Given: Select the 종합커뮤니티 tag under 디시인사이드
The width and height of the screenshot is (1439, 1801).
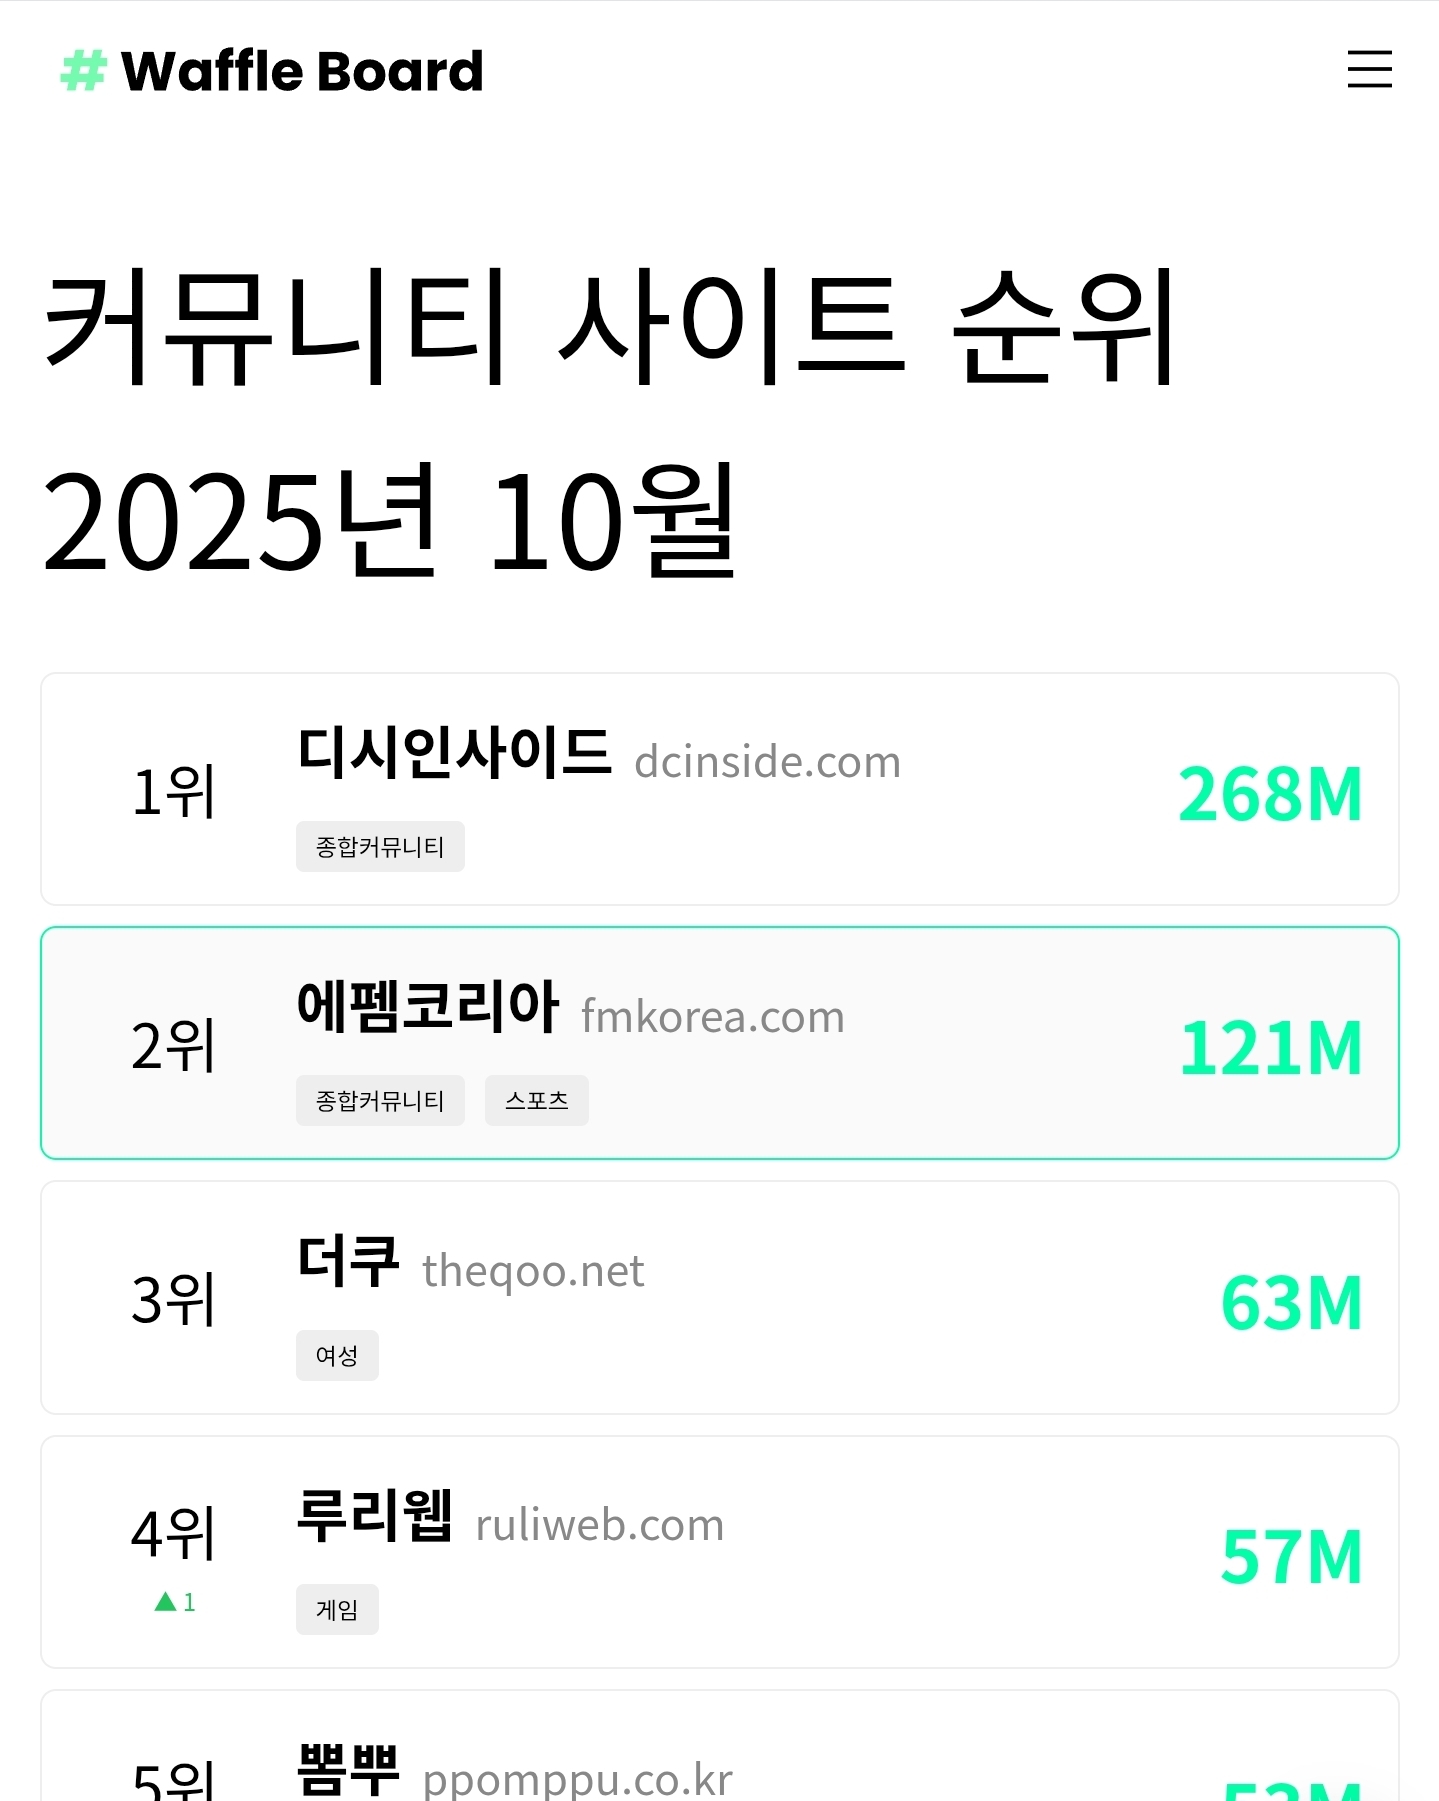Looking at the screenshot, I should coord(380,847).
